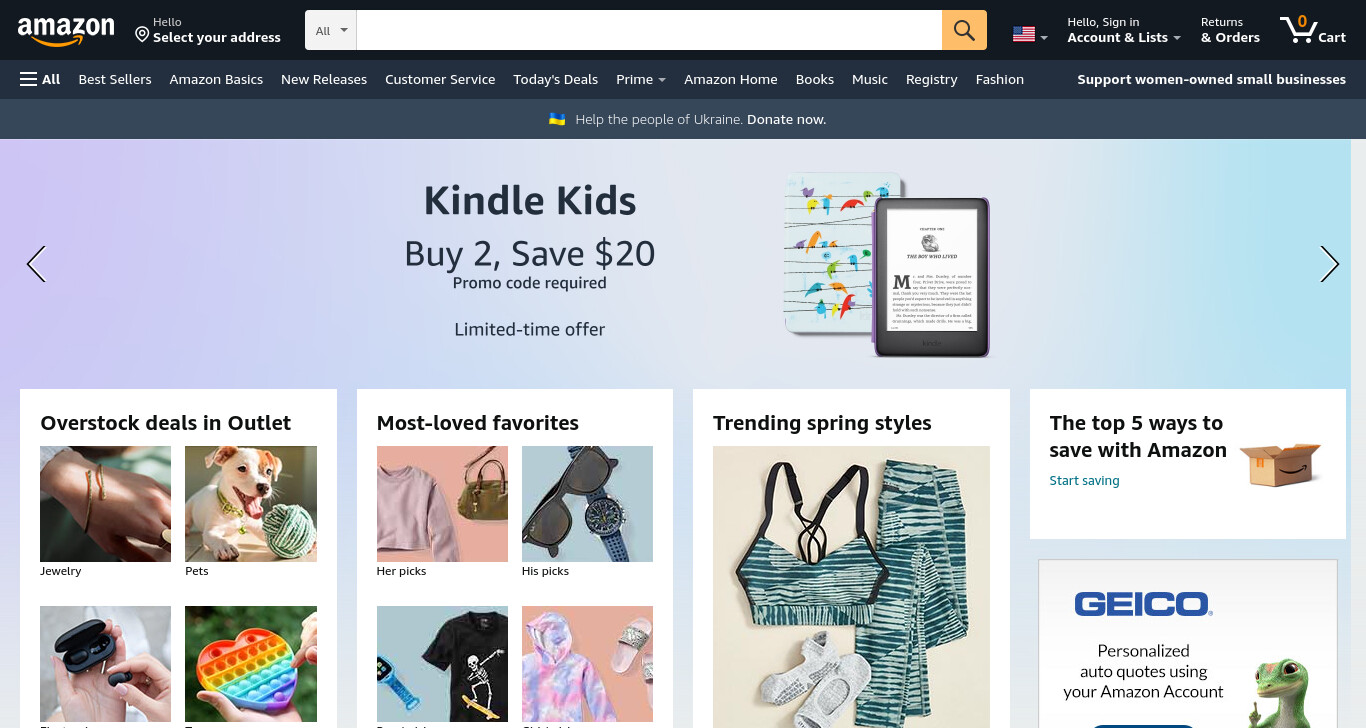Open the US flag language selector

click(x=1030, y=35)
